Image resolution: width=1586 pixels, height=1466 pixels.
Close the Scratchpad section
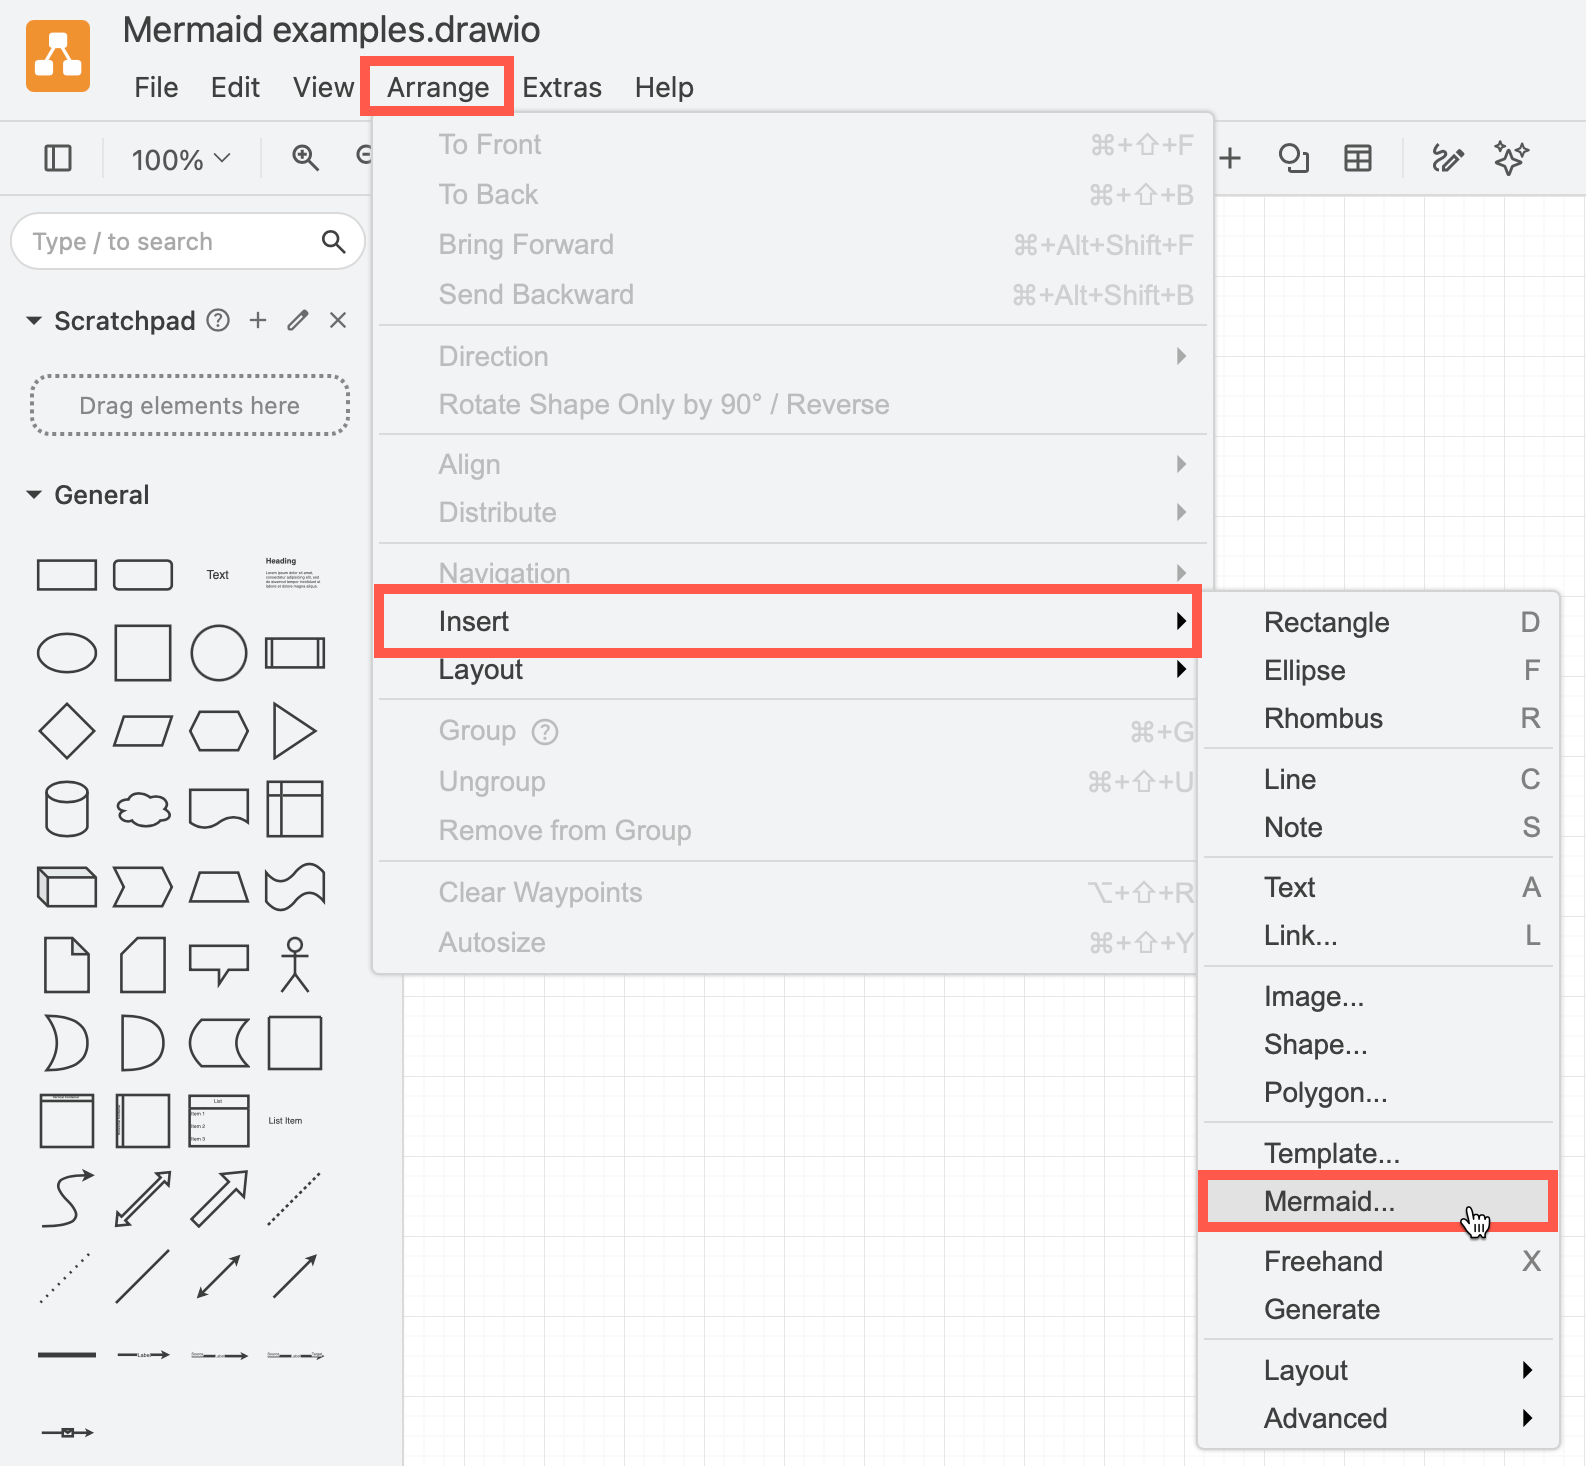click(338, 320)
